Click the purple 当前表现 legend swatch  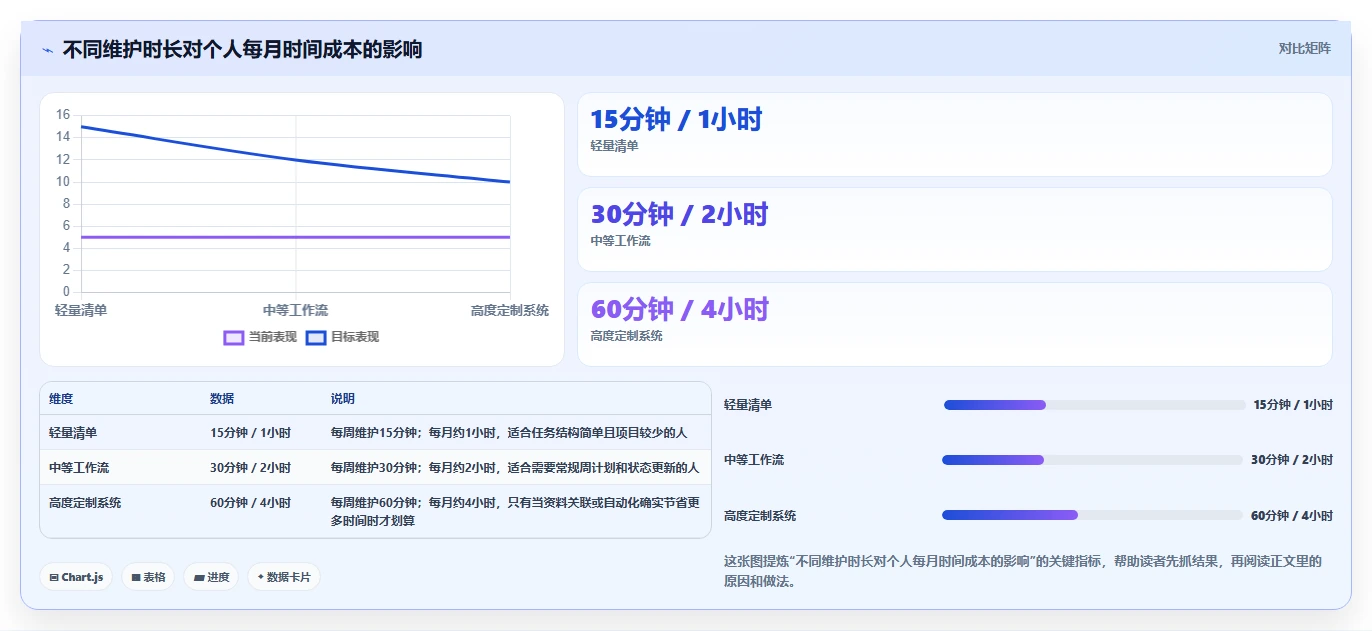[x=234, y=338]
